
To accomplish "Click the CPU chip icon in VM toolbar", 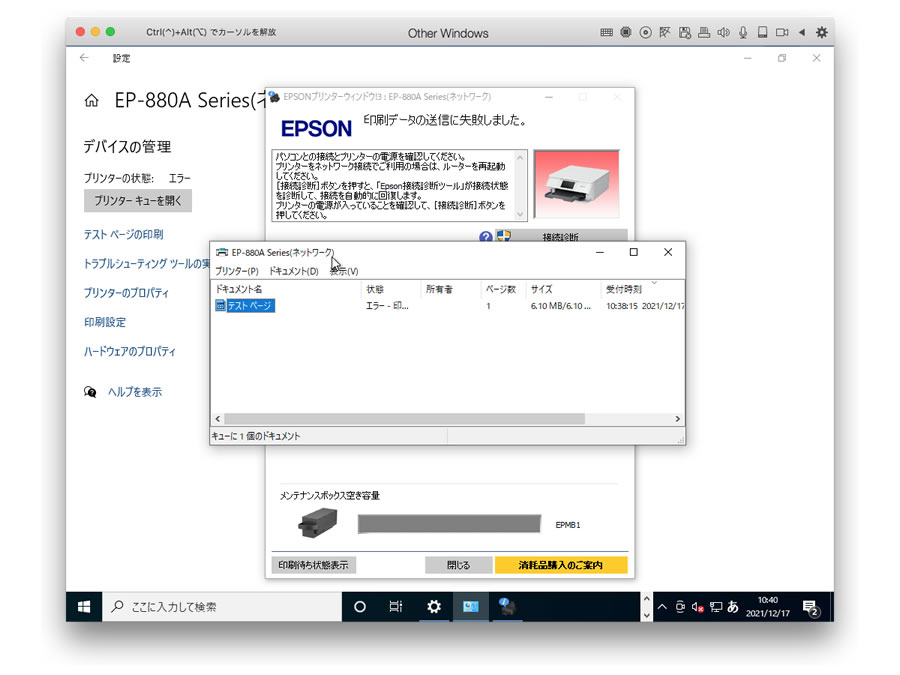I will (626, 33).
